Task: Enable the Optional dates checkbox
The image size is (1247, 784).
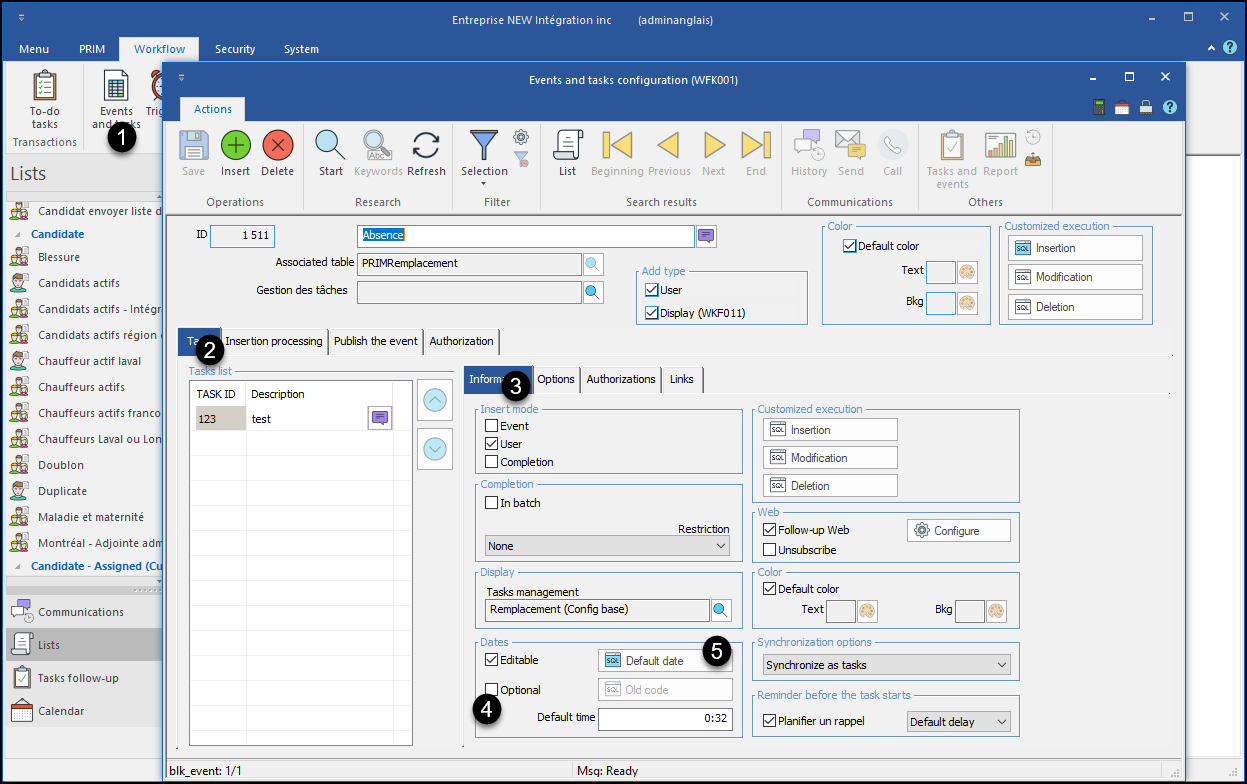Action: [x=491, y=690]
